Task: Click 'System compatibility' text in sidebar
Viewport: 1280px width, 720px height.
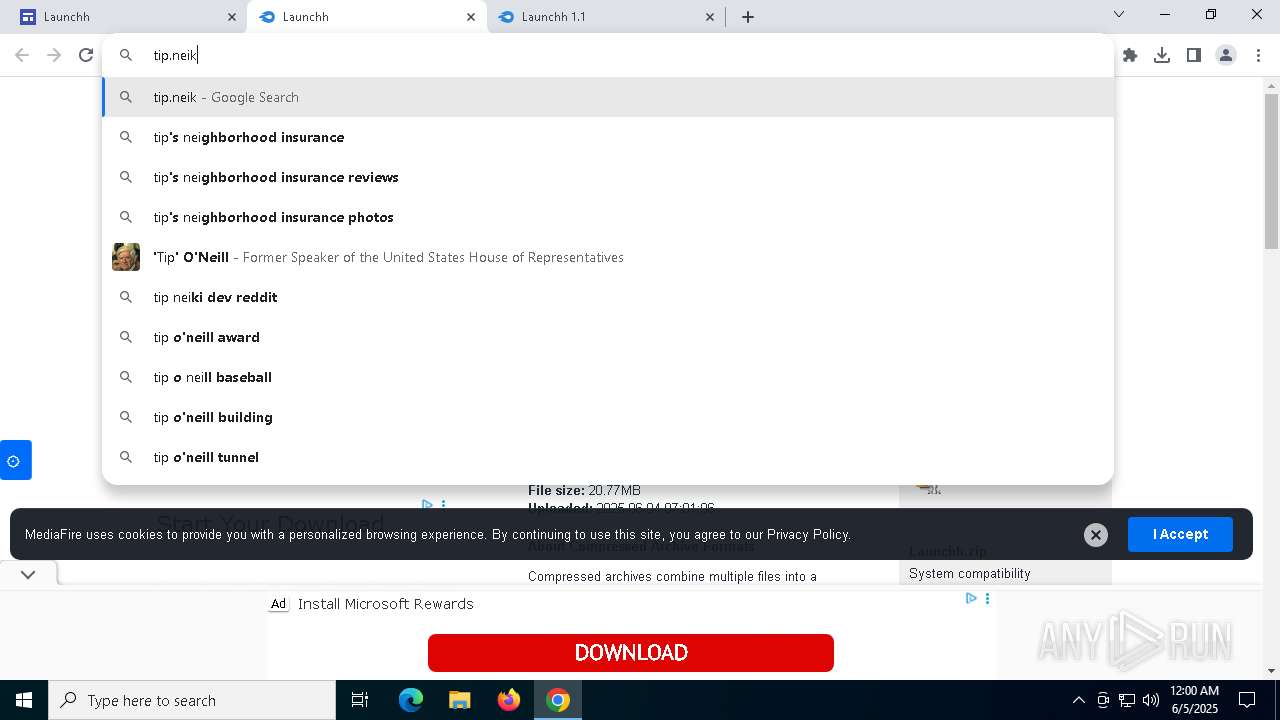Action: [969, 573]
